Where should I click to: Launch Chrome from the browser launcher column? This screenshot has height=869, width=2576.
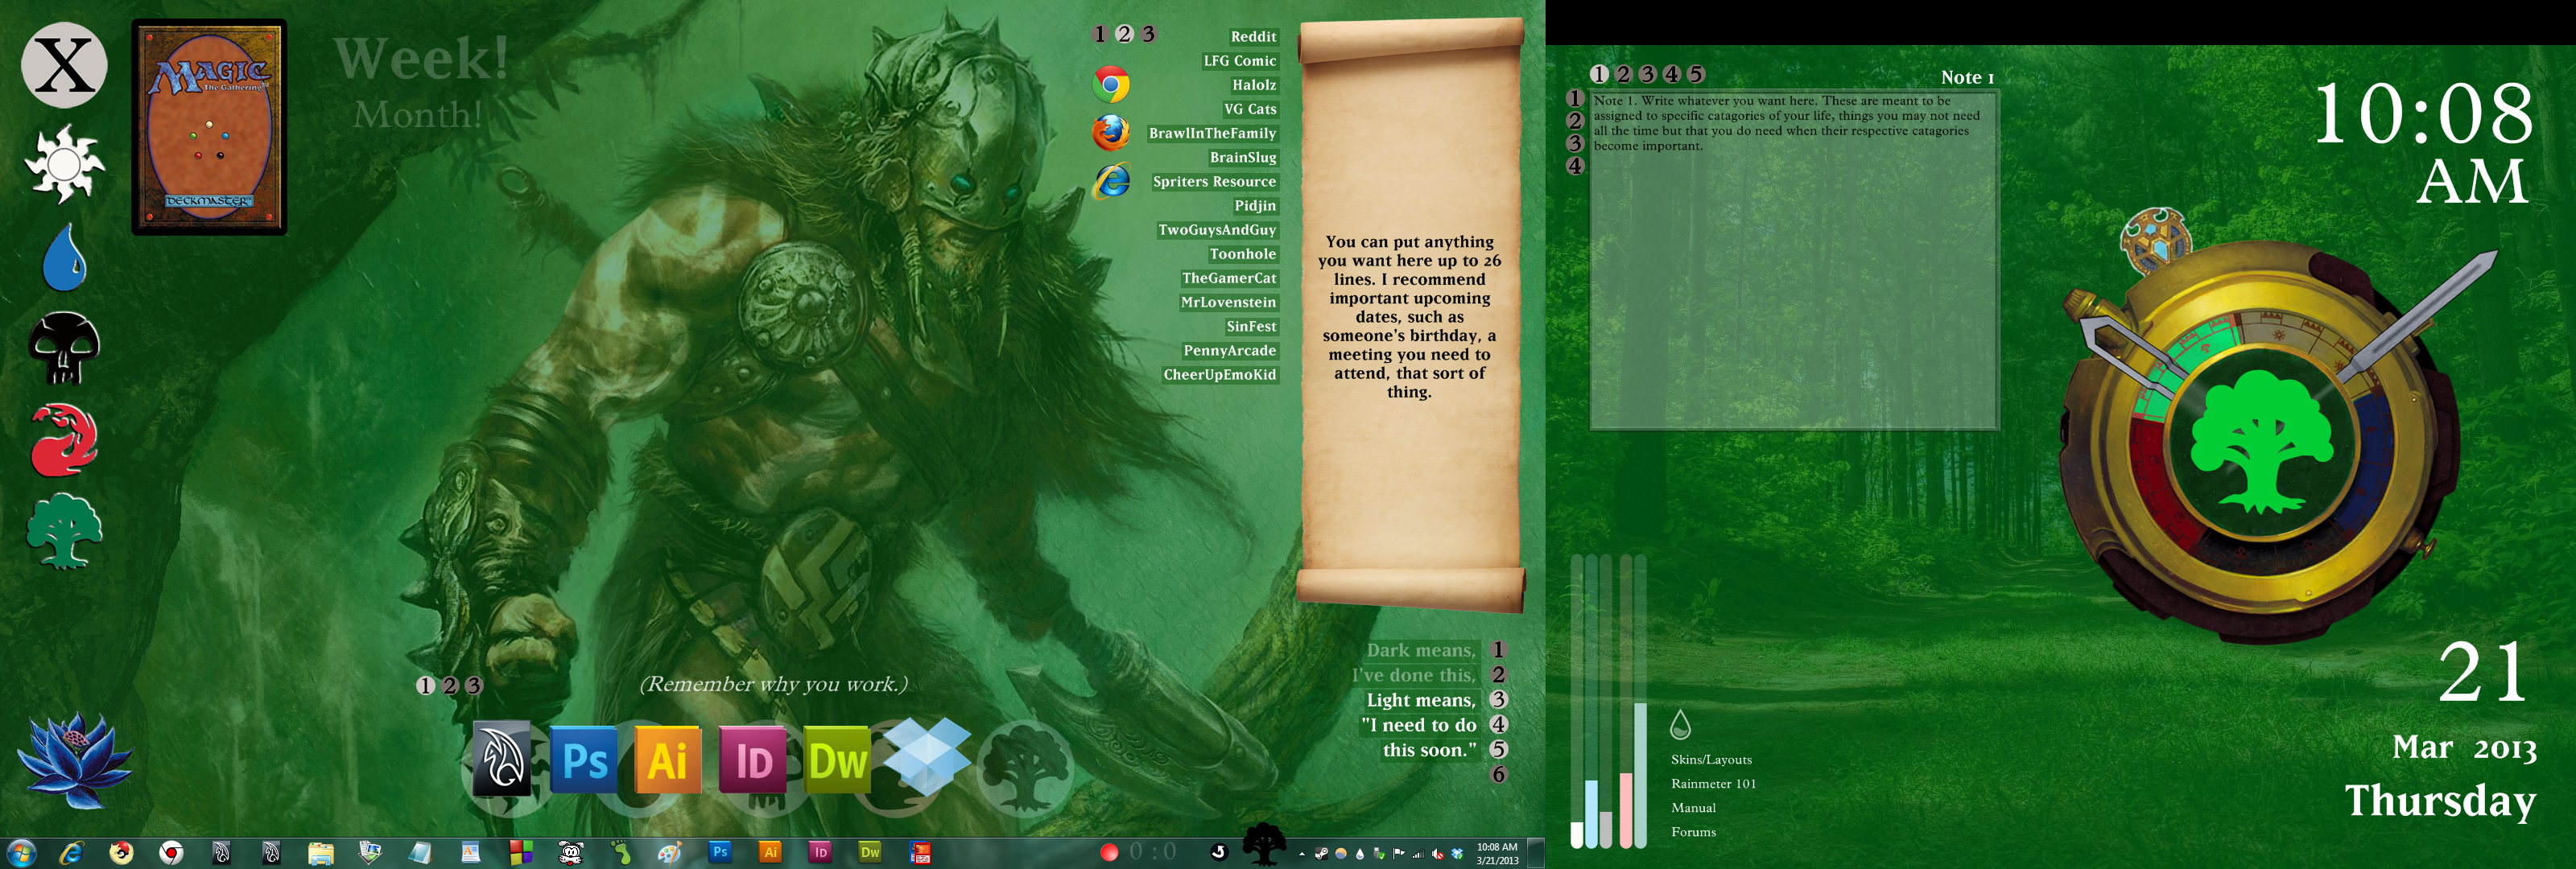pyautogui.click(x=1110, y=85)
